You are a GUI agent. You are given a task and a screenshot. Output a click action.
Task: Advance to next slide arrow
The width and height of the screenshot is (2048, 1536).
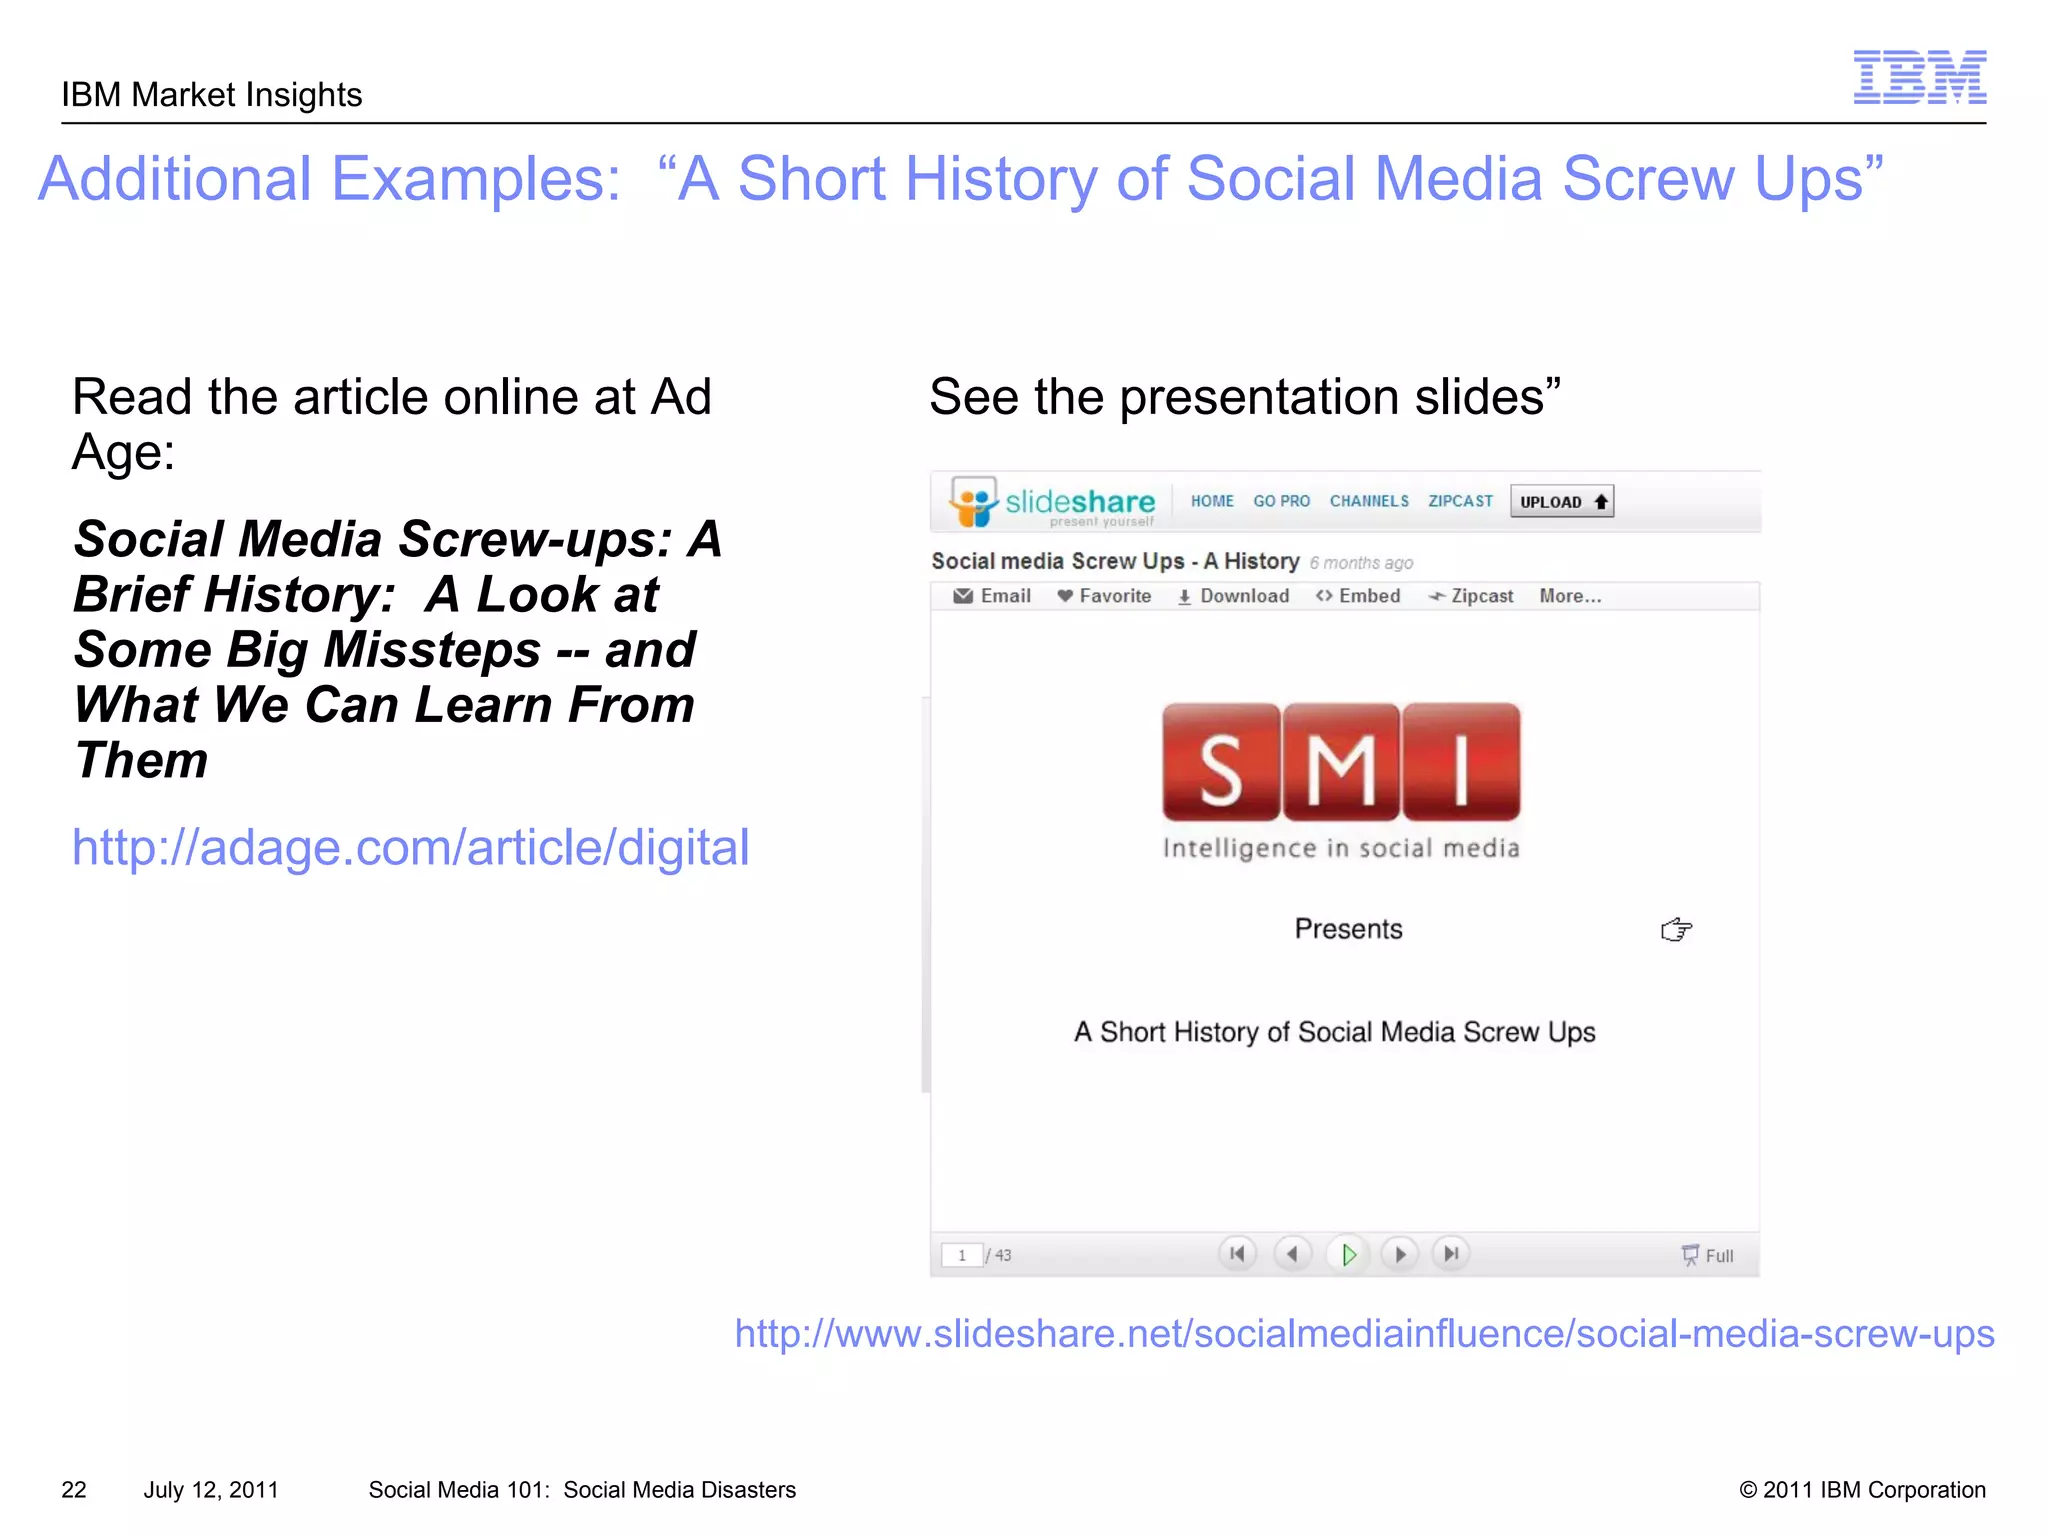(x=1400, y=1254)
